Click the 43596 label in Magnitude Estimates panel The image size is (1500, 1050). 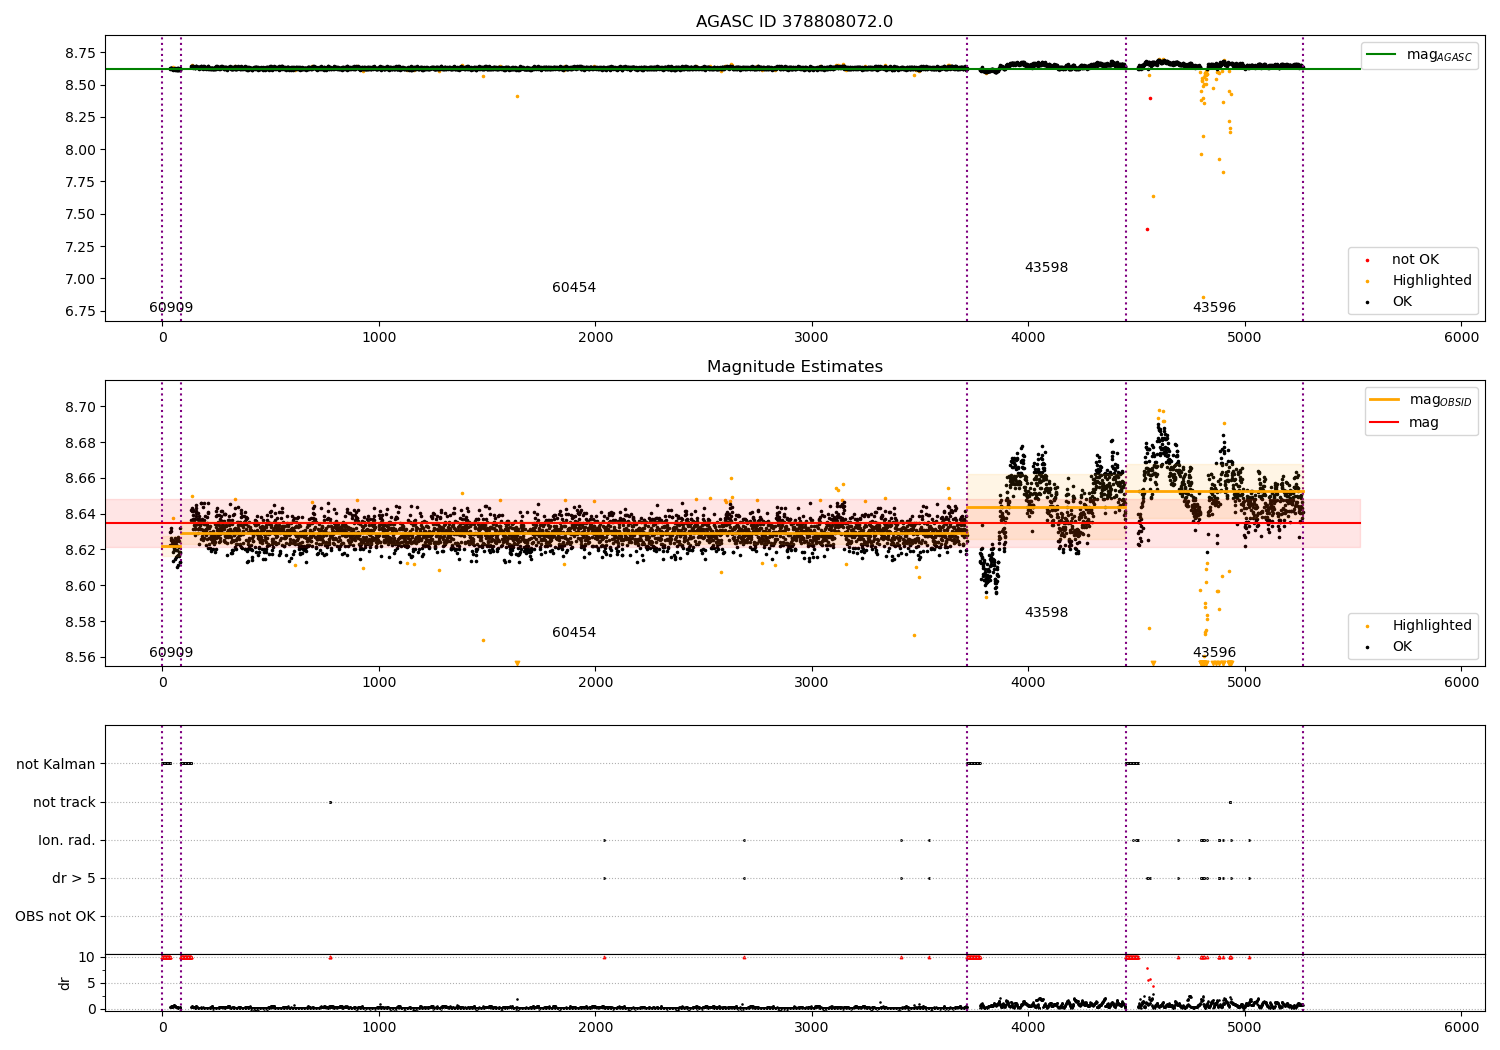1214,653
